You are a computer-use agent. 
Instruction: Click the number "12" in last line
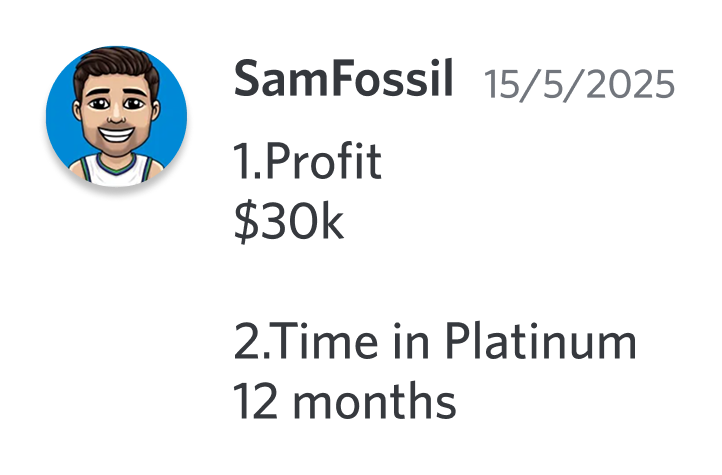click(256, 401)
